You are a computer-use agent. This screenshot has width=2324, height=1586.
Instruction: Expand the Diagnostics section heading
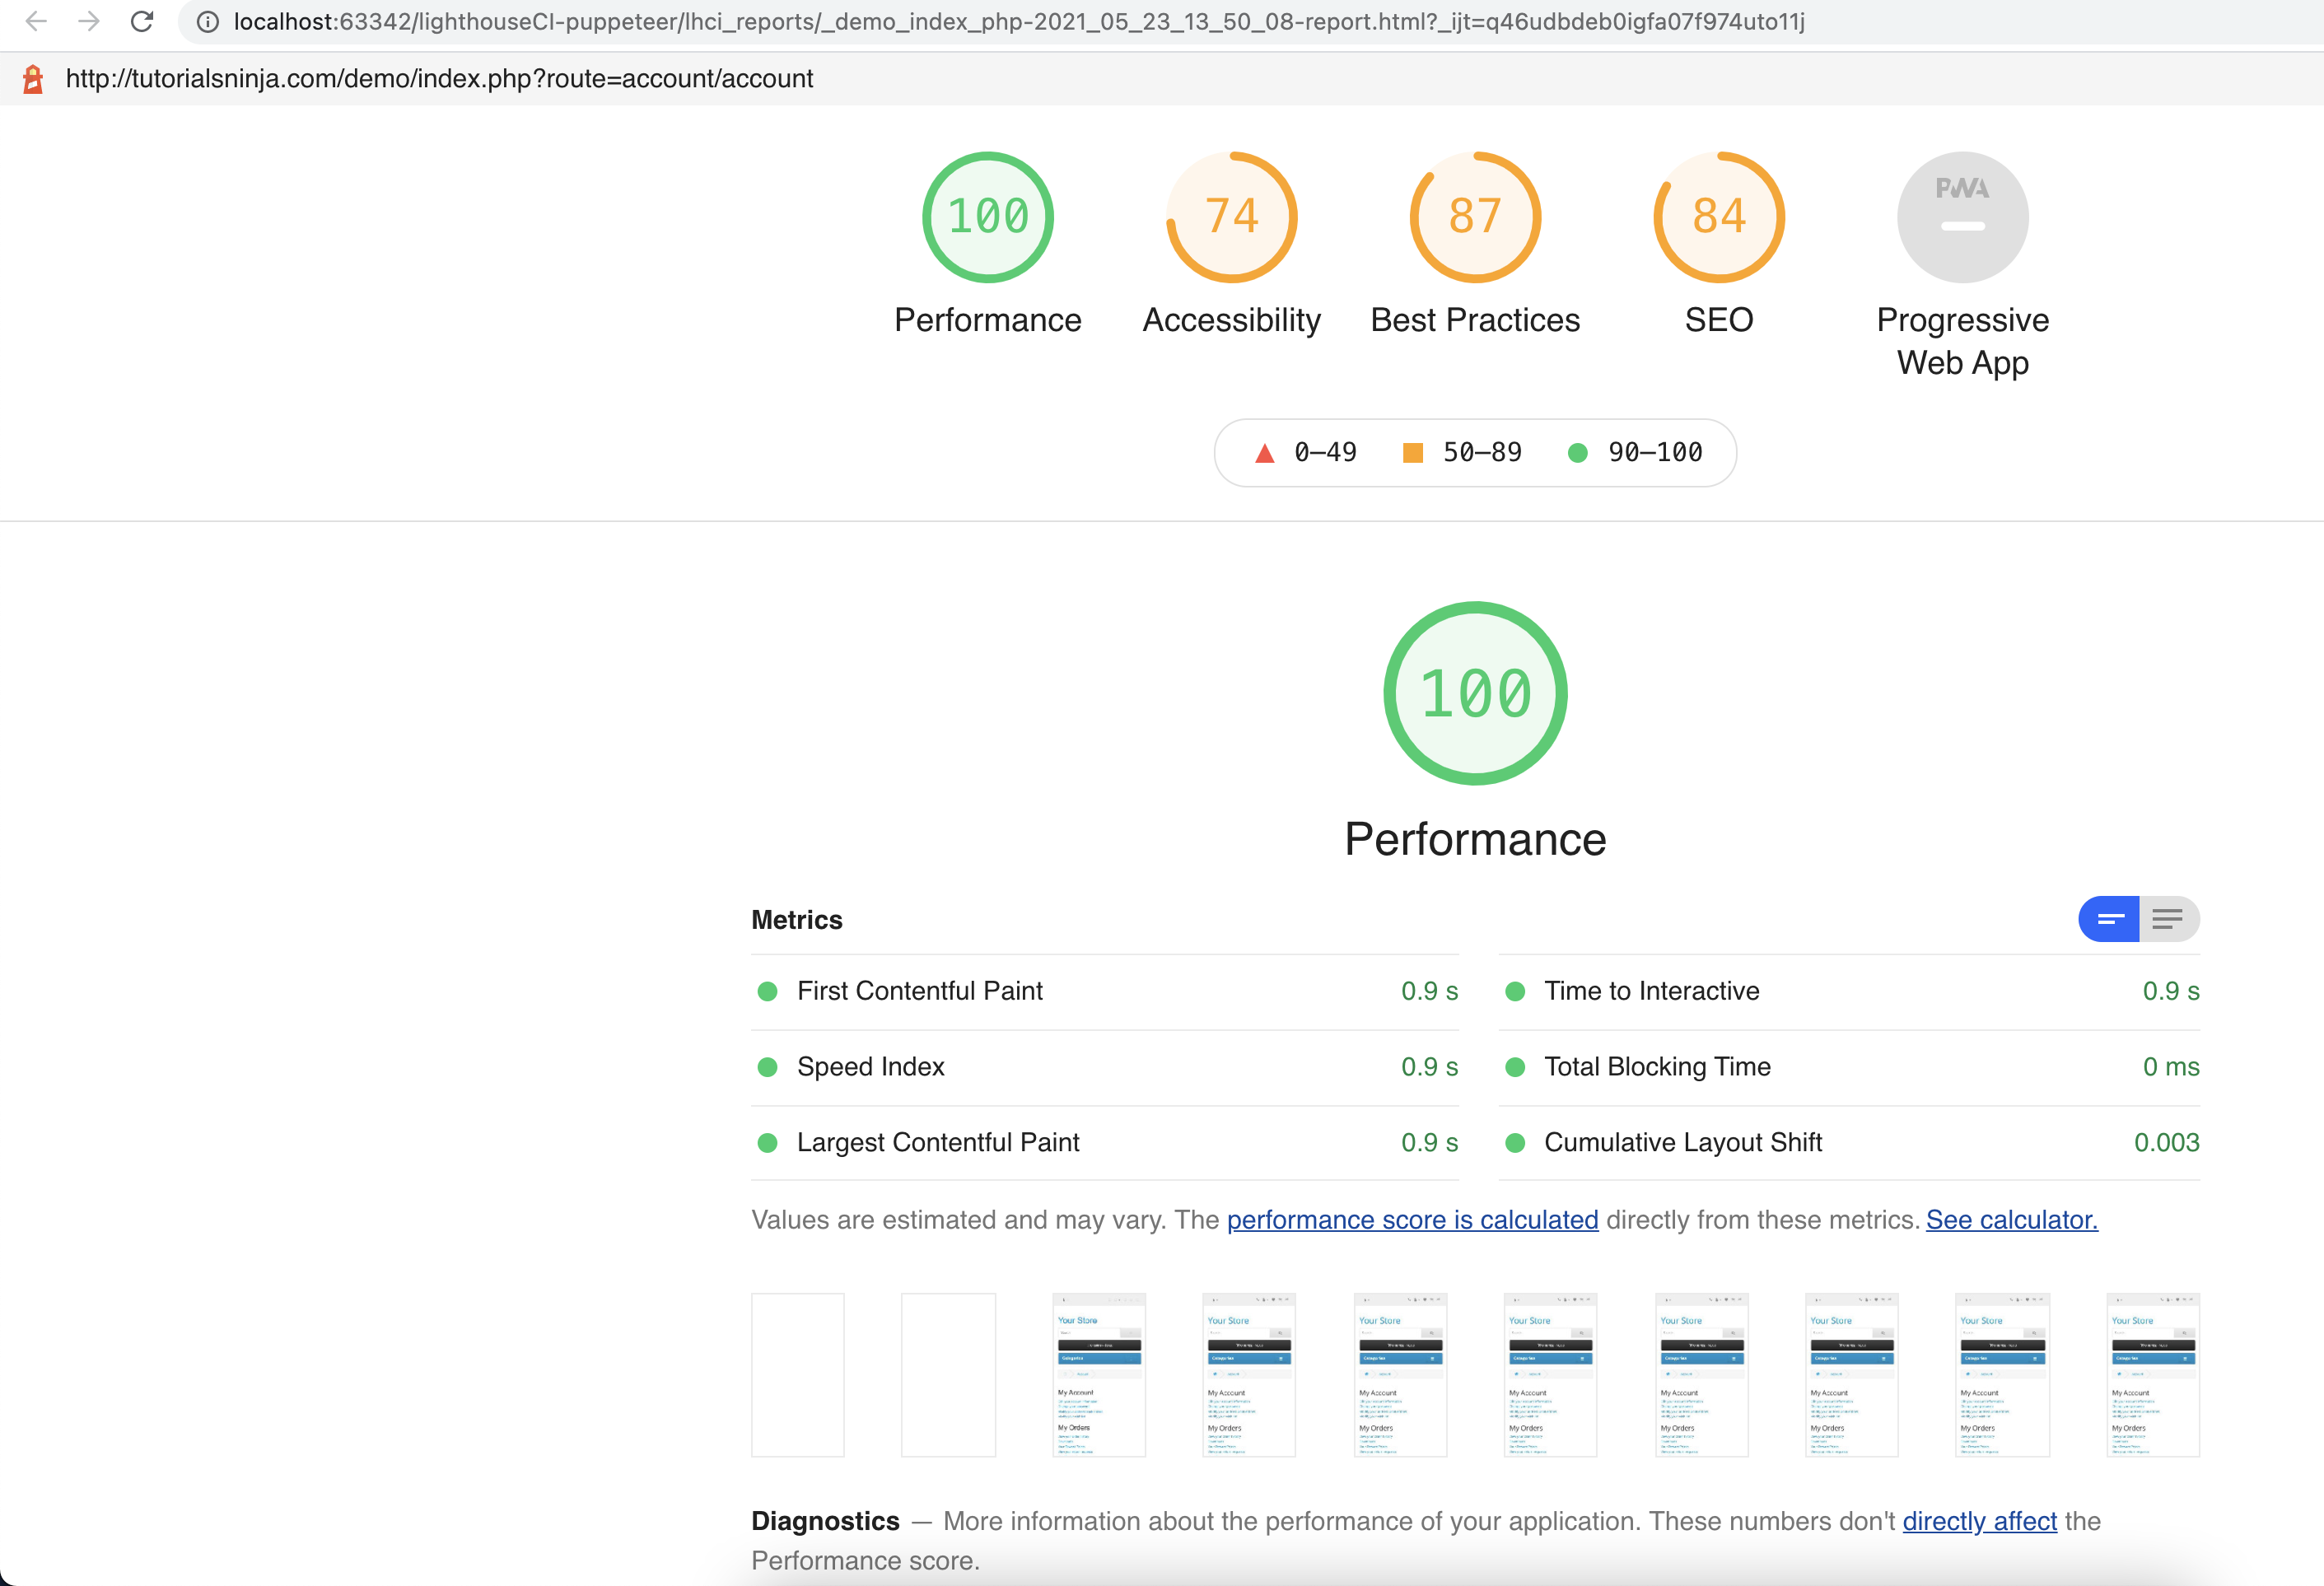[x=825, y=1520]
